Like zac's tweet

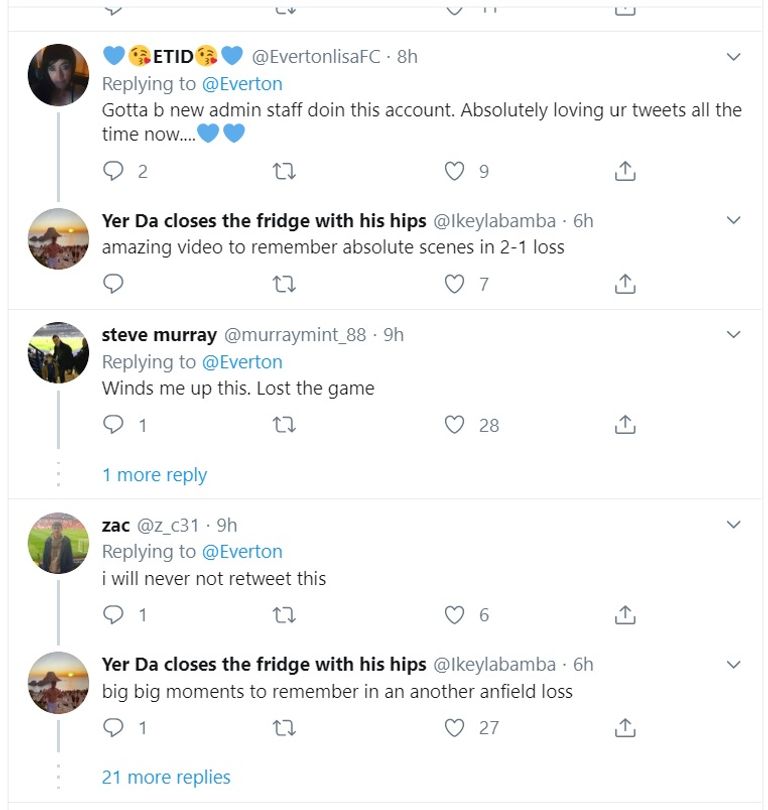pyautogui.click(x=455, y=615)
